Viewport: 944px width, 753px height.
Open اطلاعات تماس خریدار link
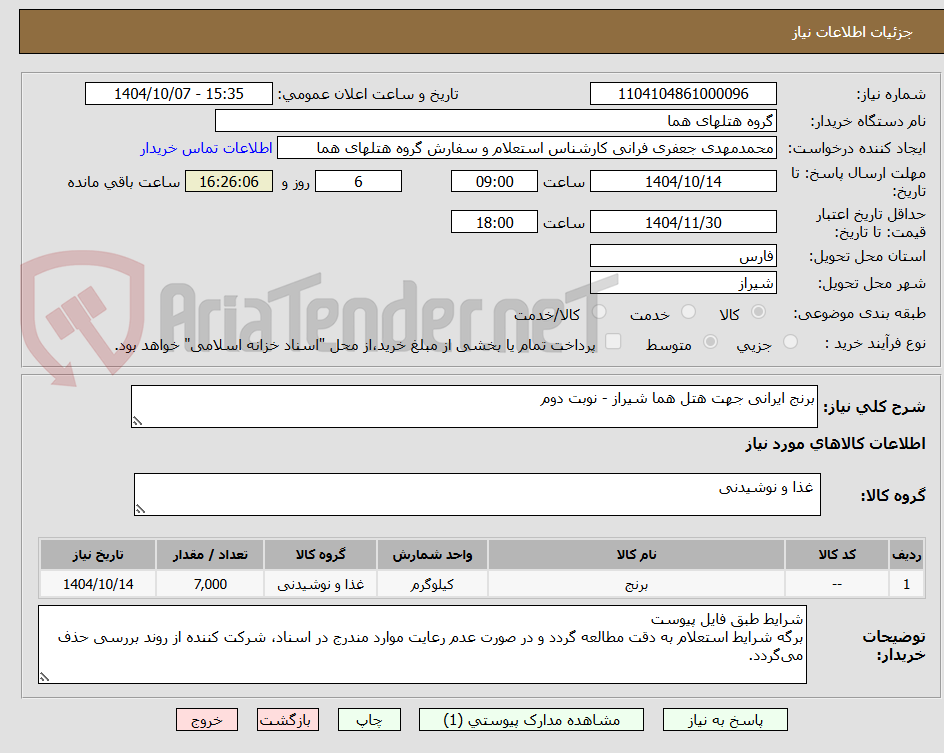pos(206,148)
